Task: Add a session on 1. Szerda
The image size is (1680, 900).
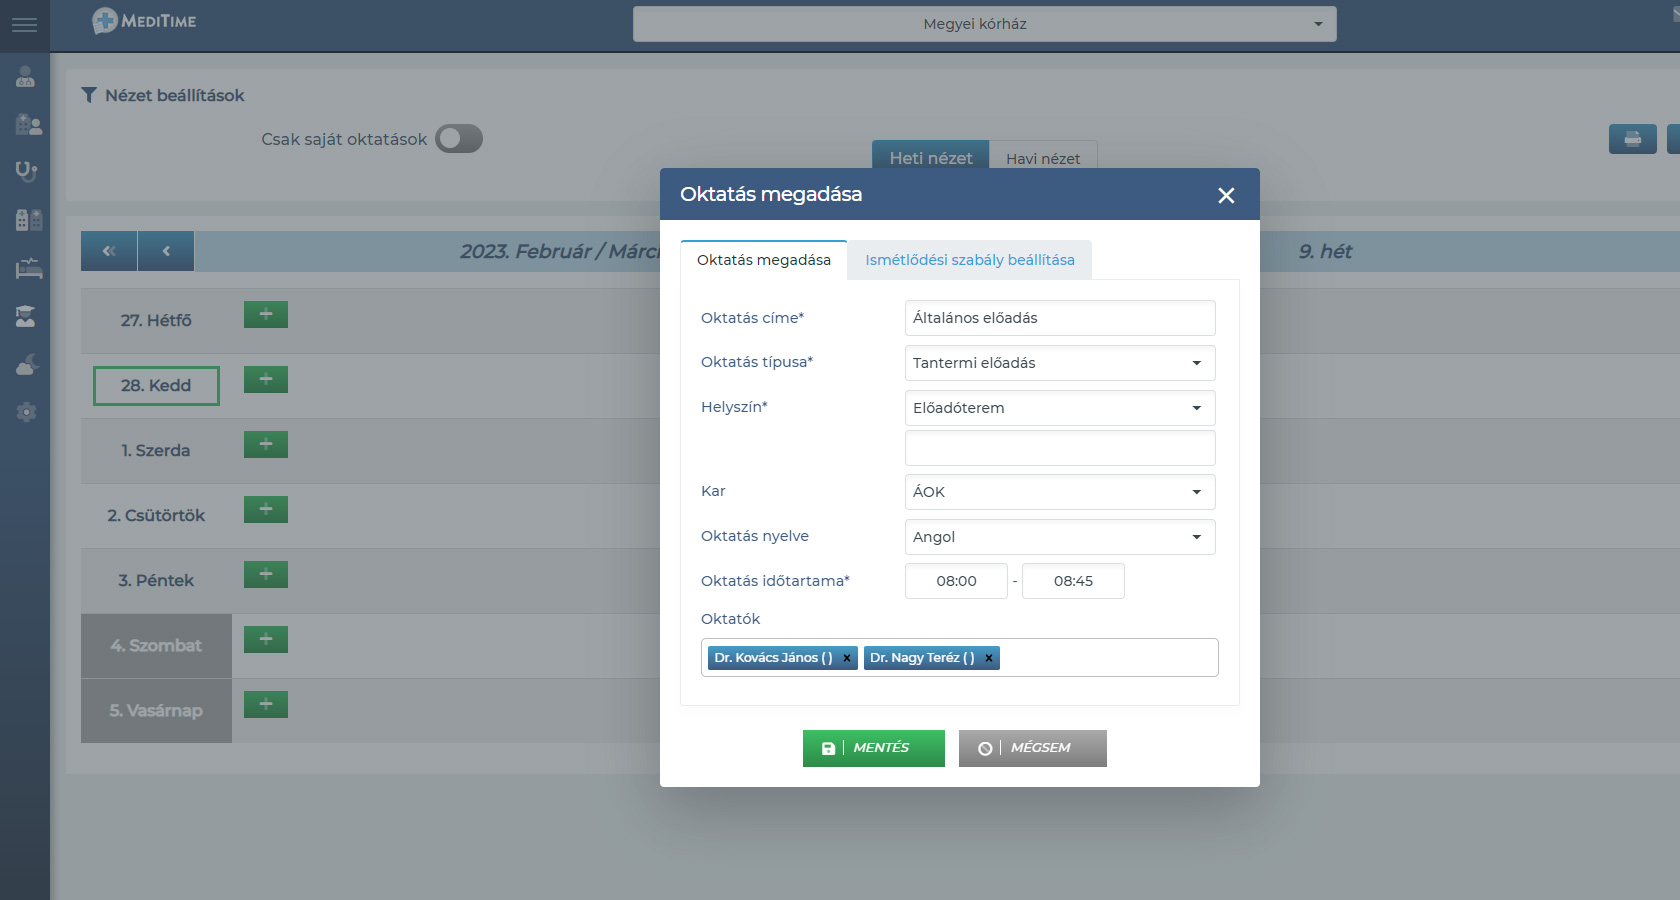Action: pos(266,444)
